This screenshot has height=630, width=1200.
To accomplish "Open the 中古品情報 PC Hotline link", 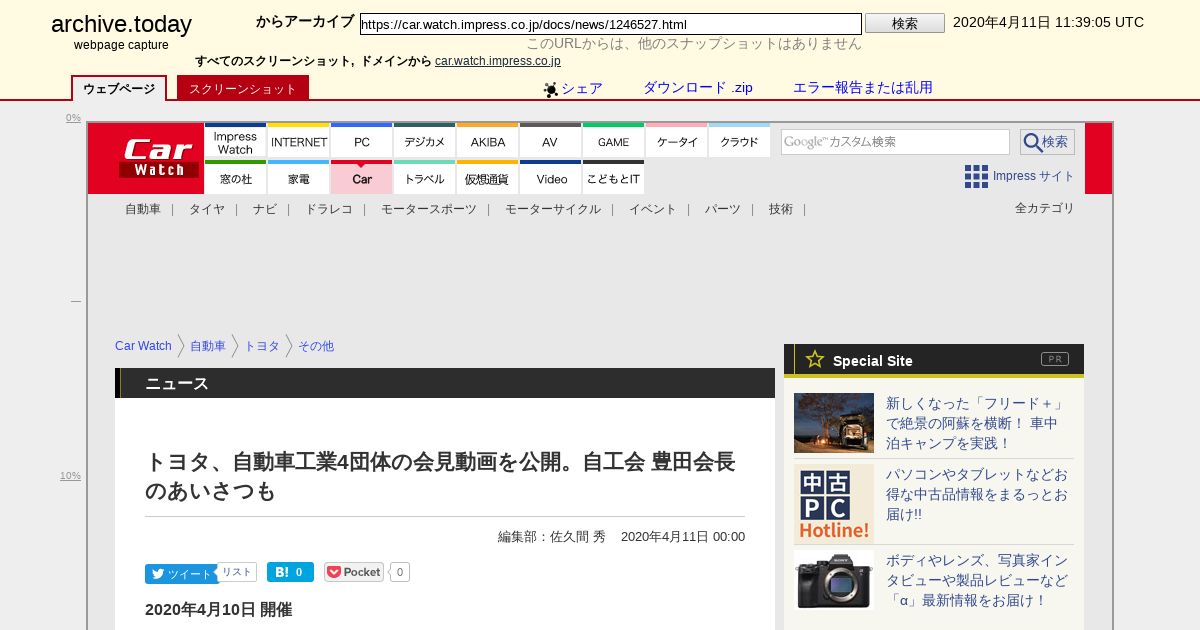I will click(977, 494).
